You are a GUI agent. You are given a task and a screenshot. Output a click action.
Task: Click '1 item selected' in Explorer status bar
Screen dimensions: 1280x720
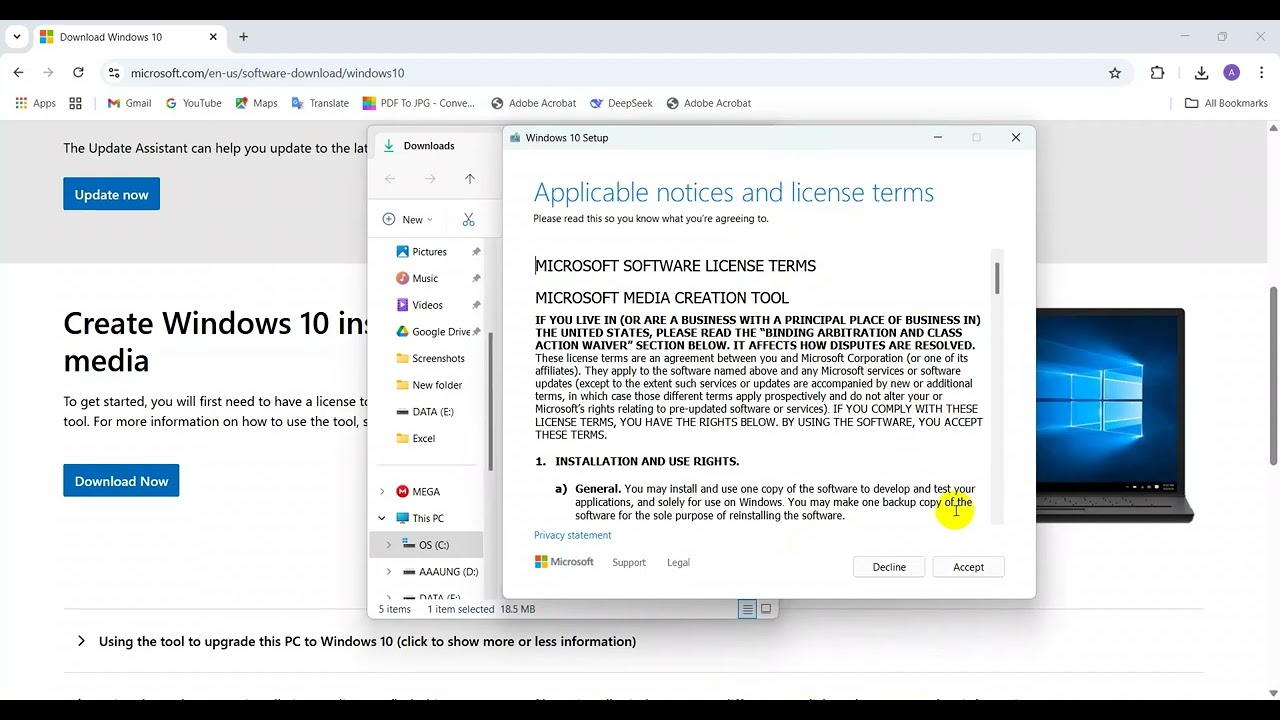(x=461, y=609)
